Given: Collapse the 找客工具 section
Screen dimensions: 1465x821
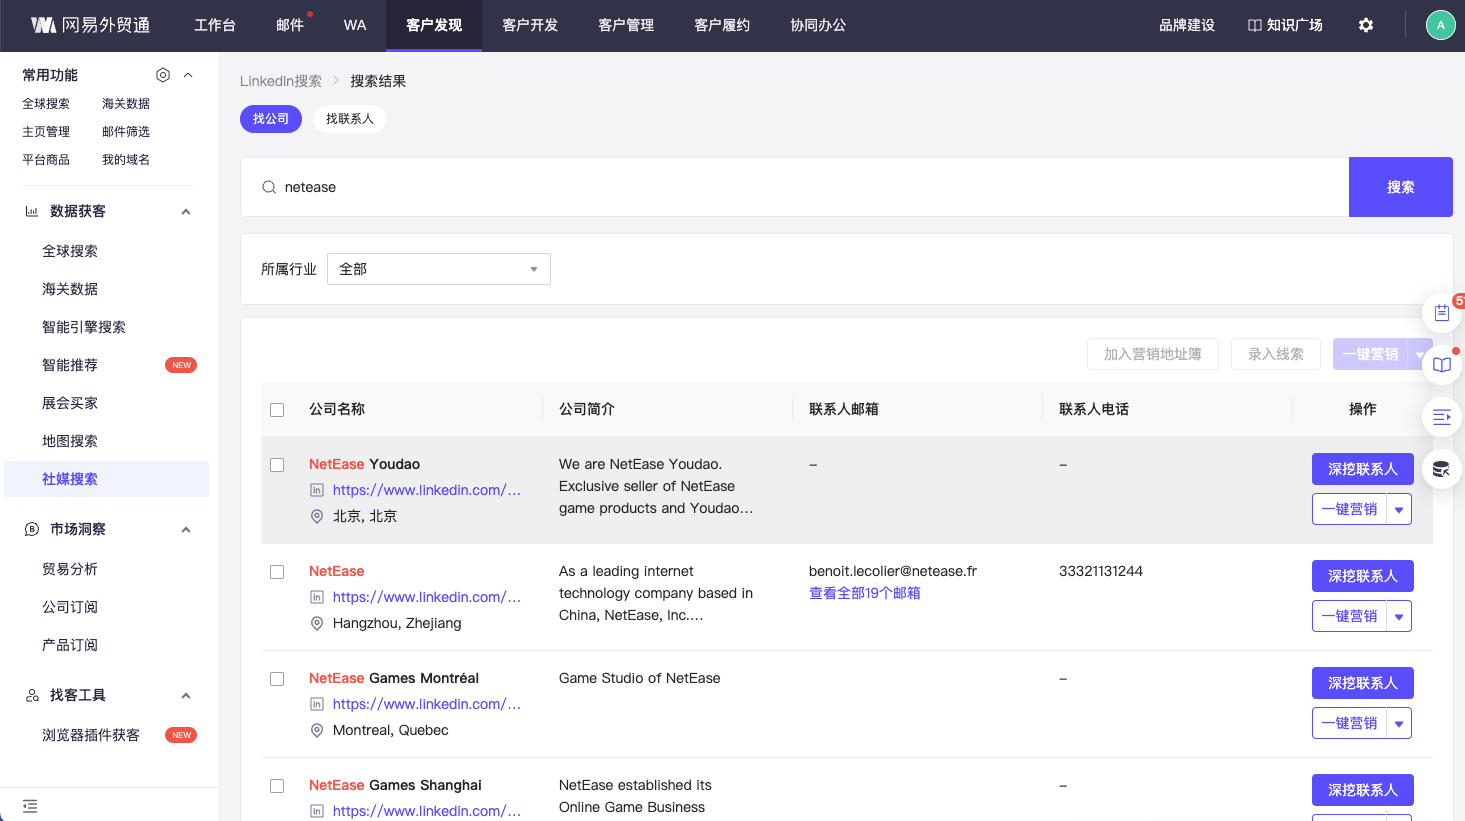Looking at the screenshot, I should point(186,695).
